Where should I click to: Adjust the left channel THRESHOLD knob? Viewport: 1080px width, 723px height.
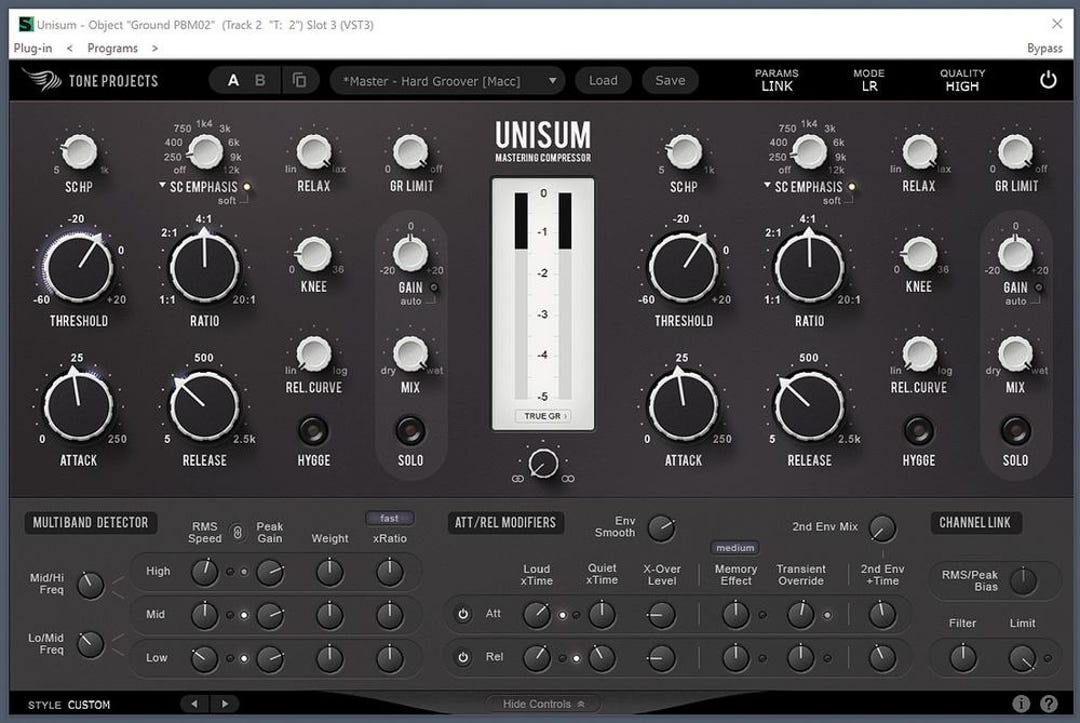78,268
